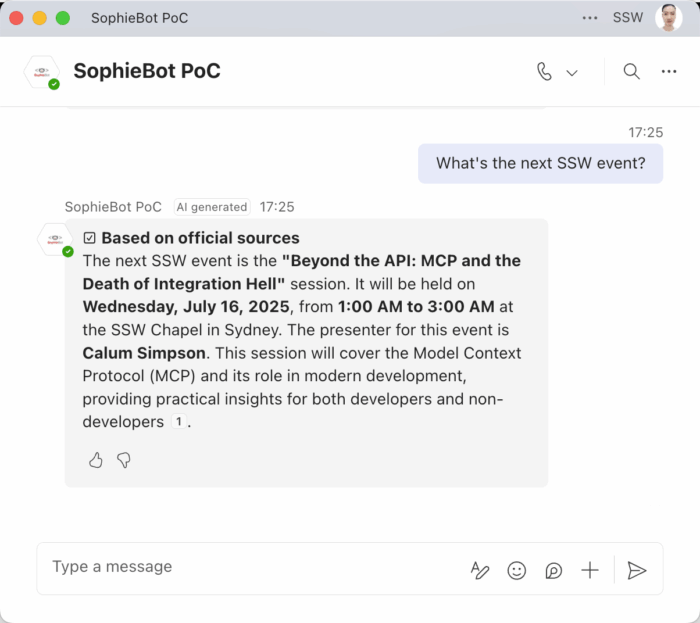Open the Loop components chat icon
700x623 pixels.
click(554, 570)
